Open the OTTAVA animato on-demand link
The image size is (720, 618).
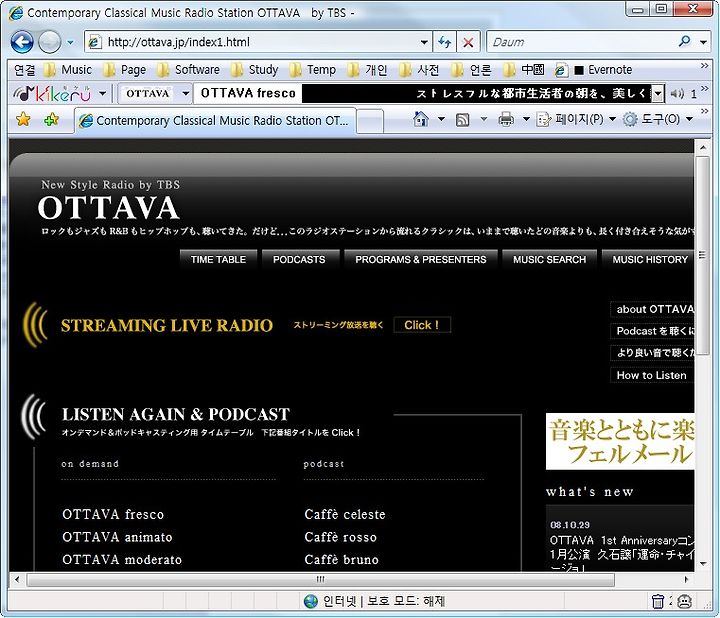117,537
